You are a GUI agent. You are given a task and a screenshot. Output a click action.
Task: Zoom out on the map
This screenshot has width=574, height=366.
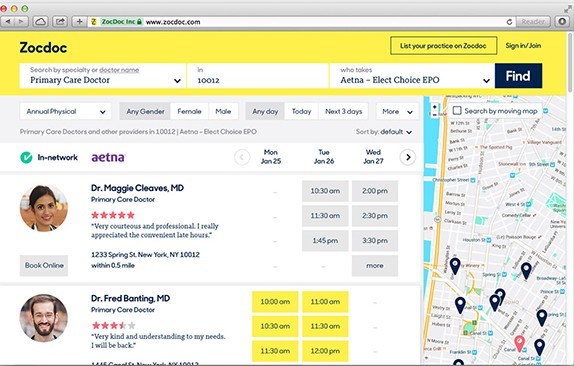point(434,115)
